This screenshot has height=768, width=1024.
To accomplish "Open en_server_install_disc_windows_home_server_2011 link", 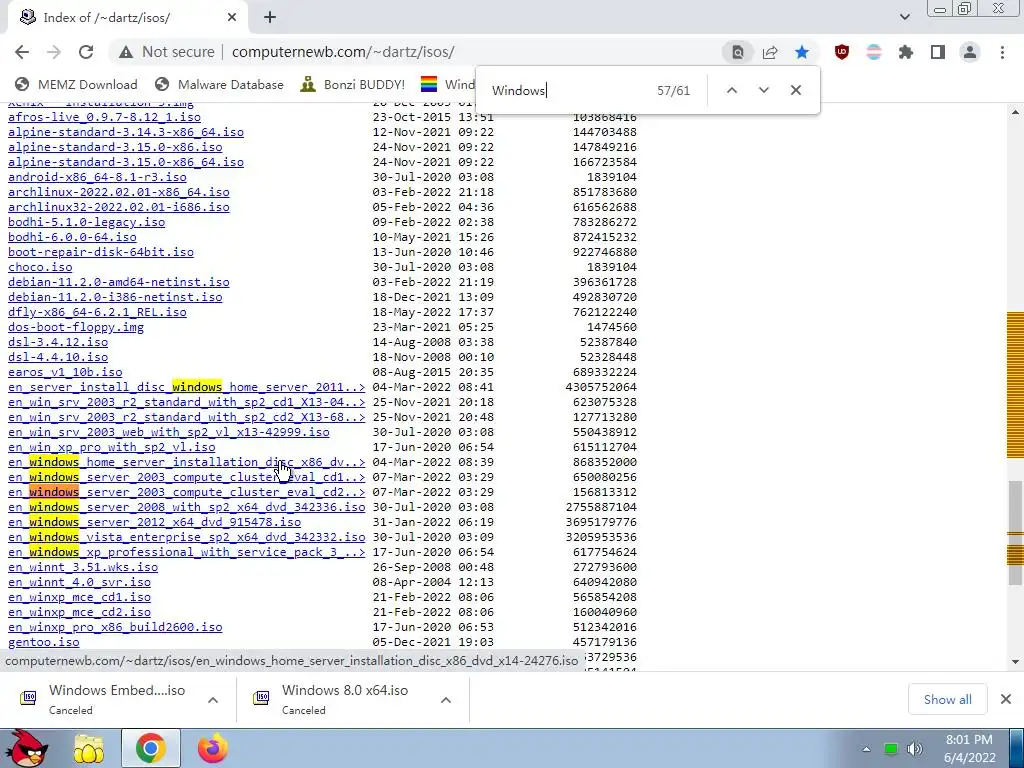I will click(x=187, y=388).
